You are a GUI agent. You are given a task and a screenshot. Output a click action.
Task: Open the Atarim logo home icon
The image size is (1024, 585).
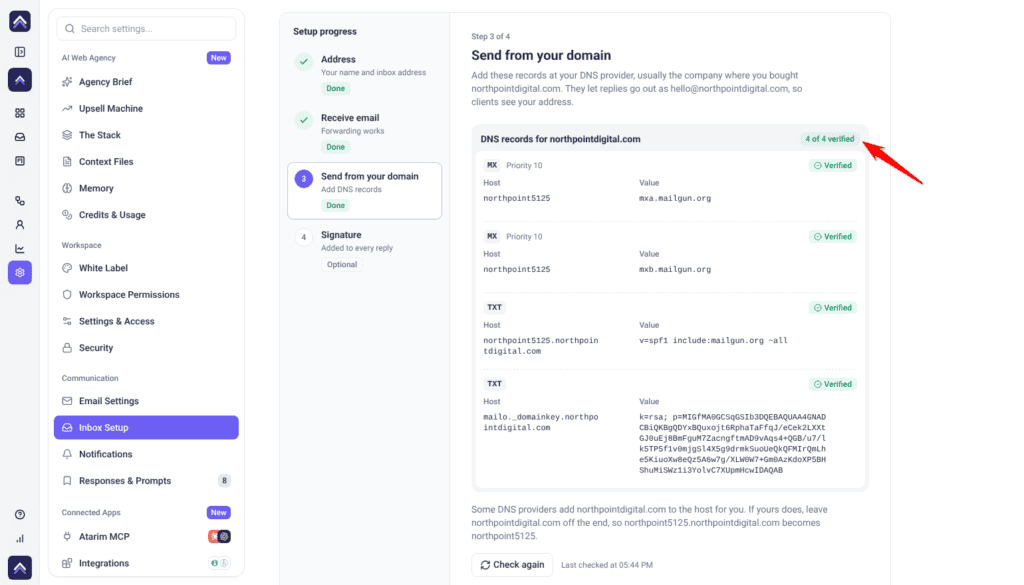(20, 22)
